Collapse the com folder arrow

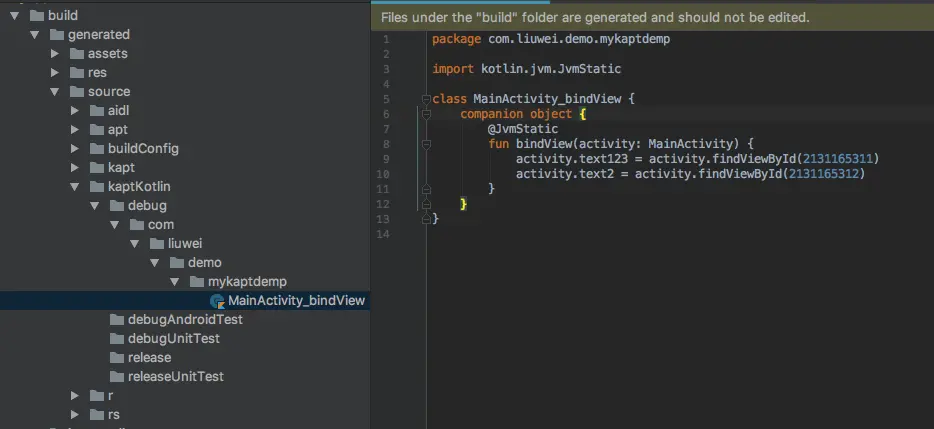point(114,225)
